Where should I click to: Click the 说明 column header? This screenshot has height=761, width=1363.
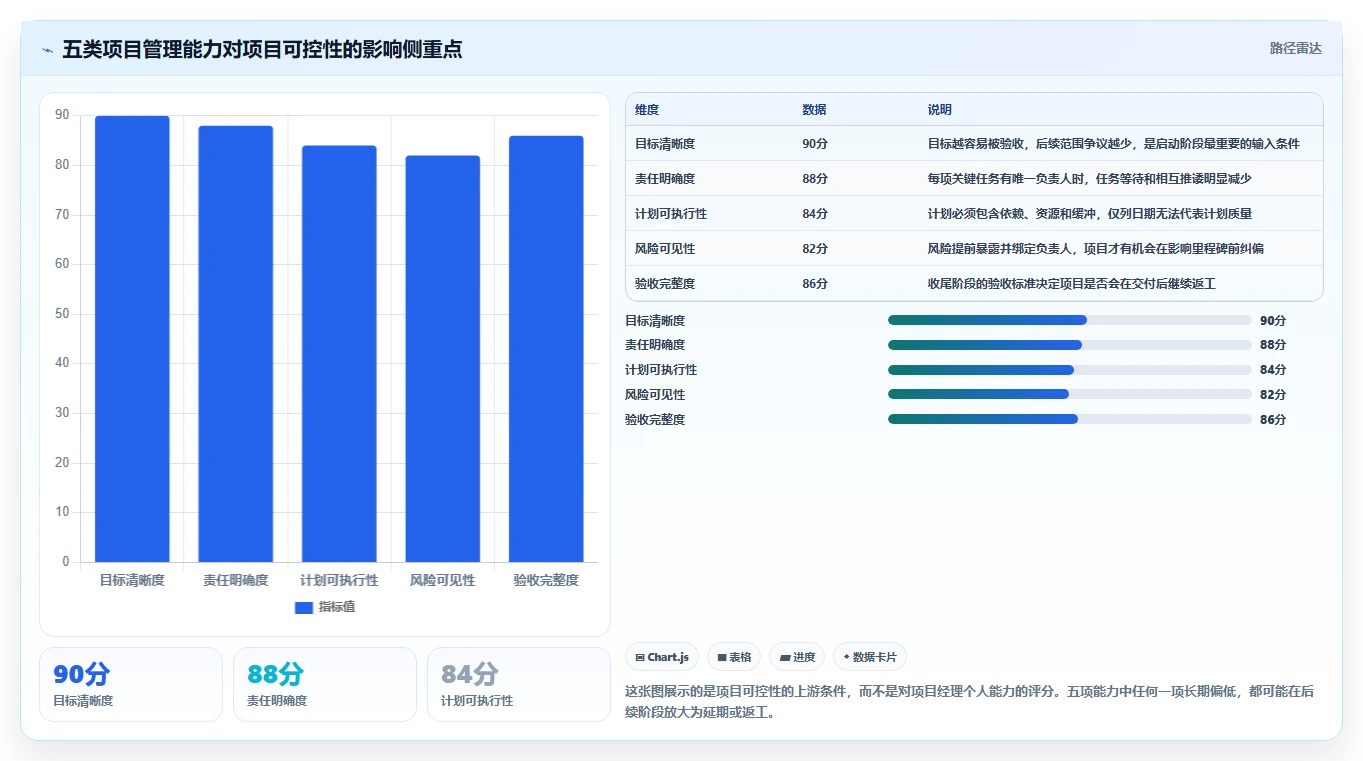940,110
